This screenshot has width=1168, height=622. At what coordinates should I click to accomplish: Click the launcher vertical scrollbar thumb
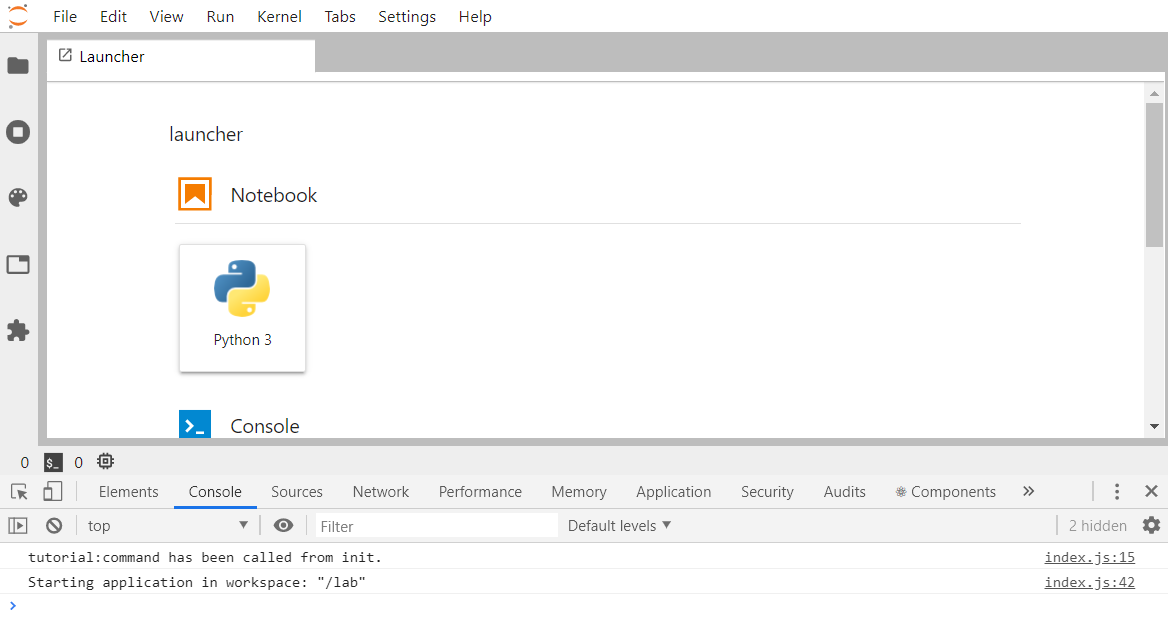[x=1154, y=175]
